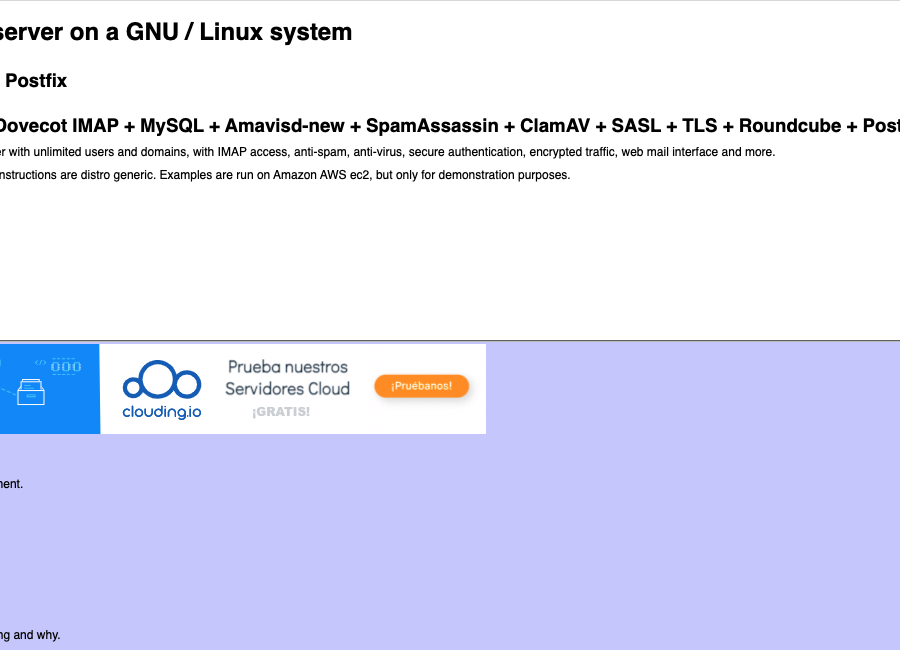Click the orange ¡Pruébanos! button

point(421,386)
